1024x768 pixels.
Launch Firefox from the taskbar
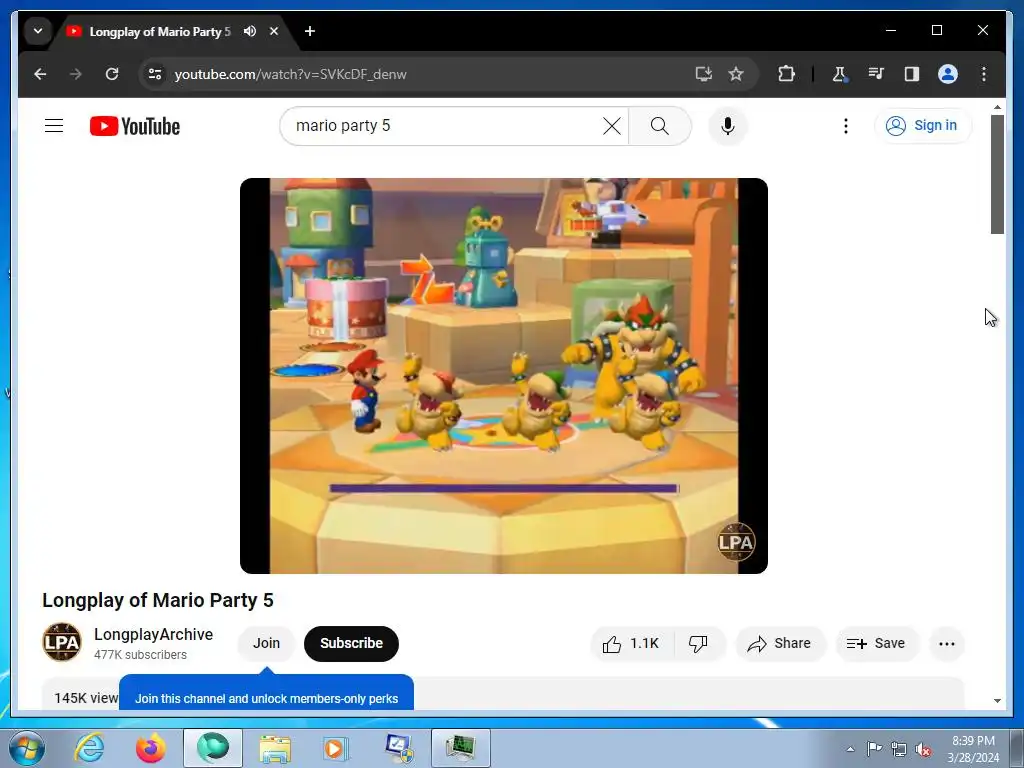point(150,748)
